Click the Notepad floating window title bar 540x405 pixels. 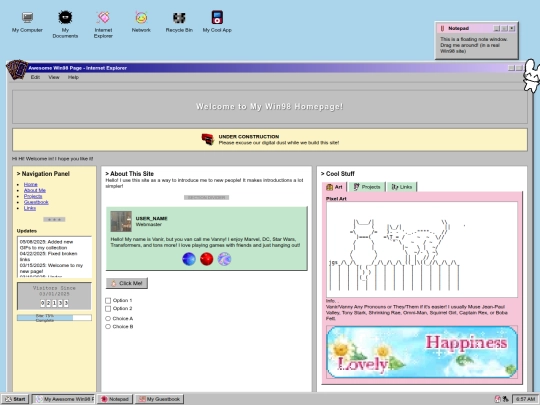click(x=477, y=29)
